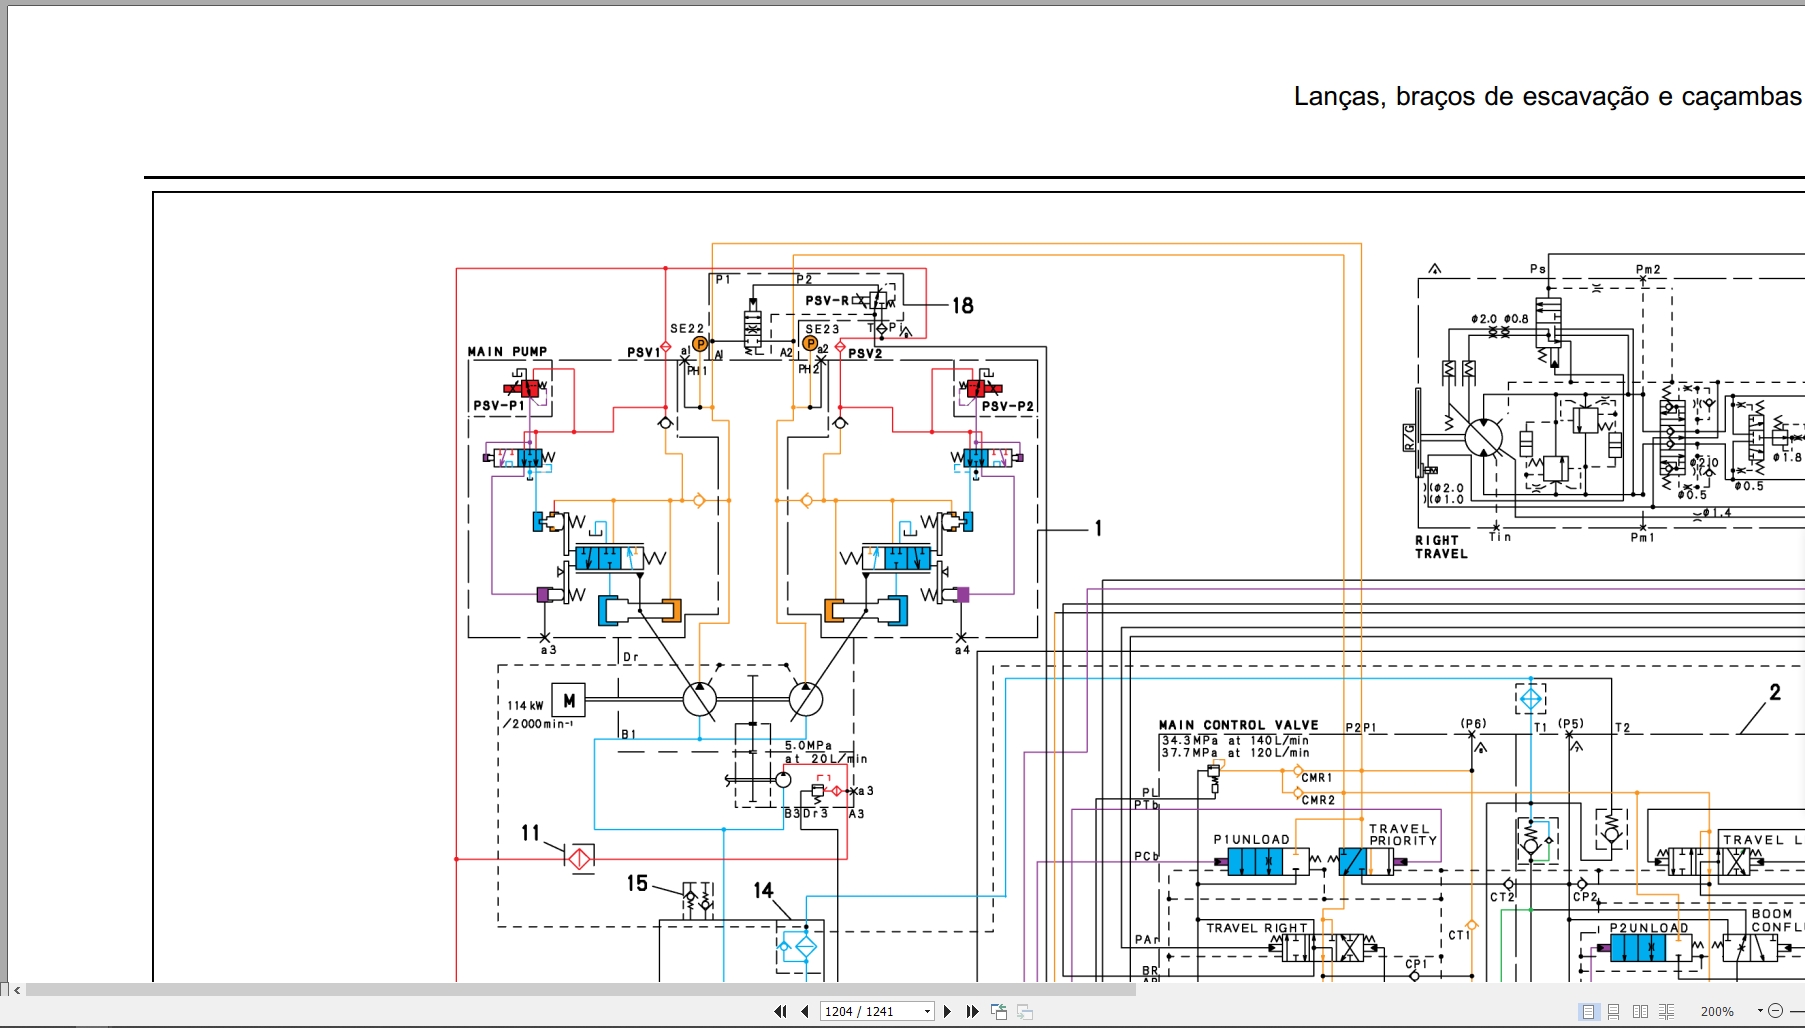
Task: Go to the first page
Action: (780, 1011)
